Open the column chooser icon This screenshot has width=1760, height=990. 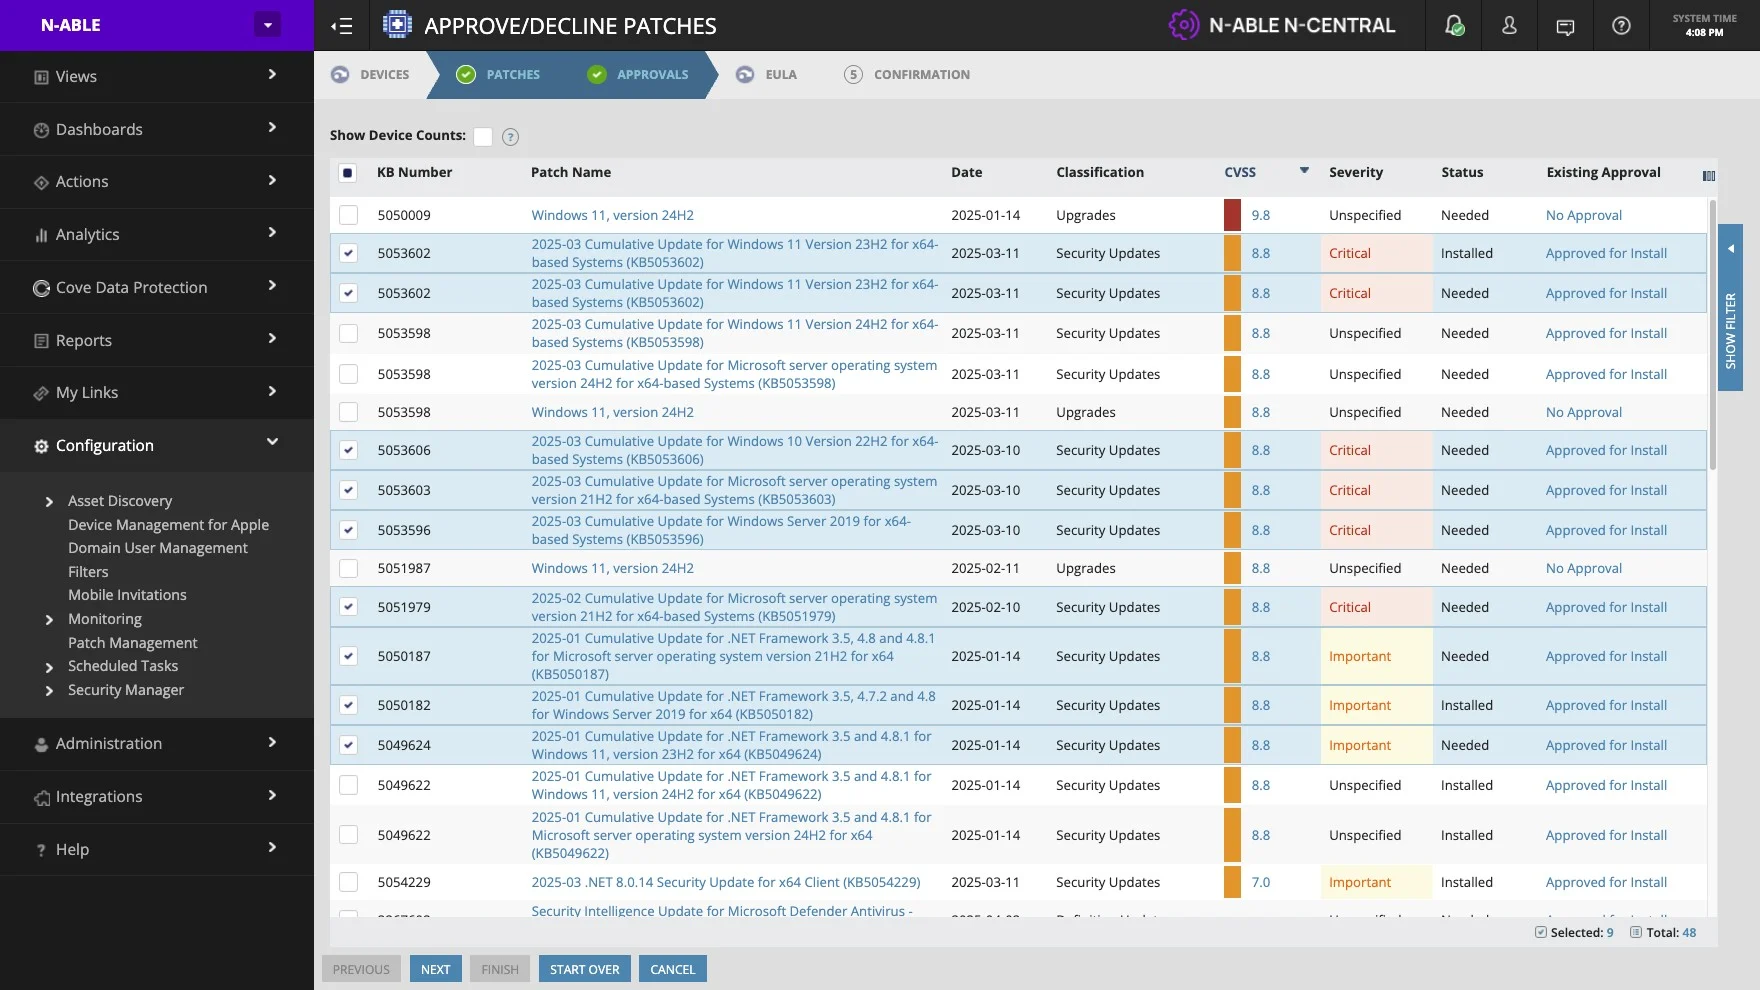coord(1708,176)
